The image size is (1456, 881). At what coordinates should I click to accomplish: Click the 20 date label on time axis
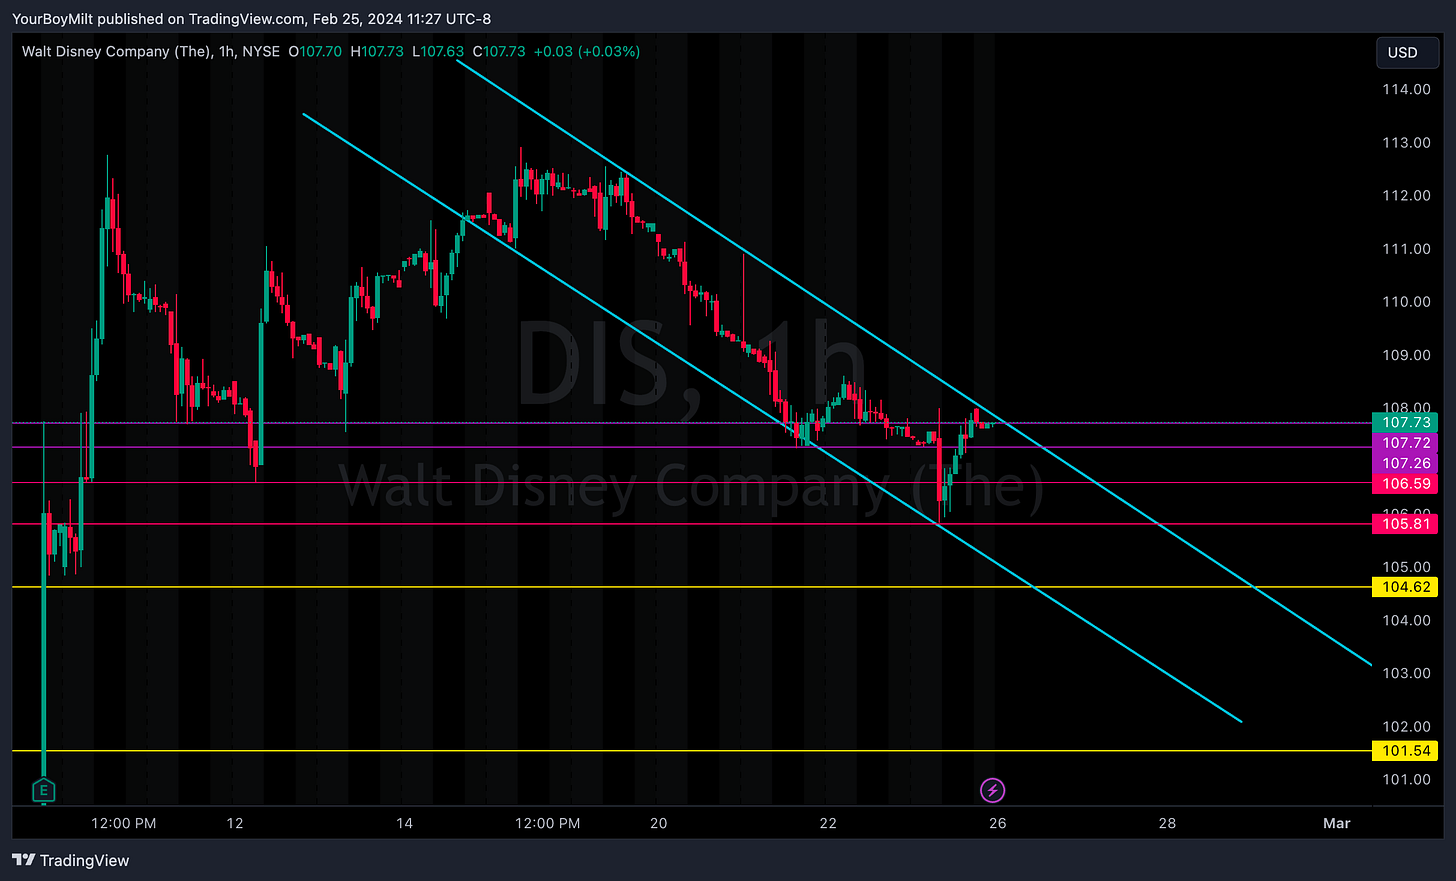(x=658, y=823)
